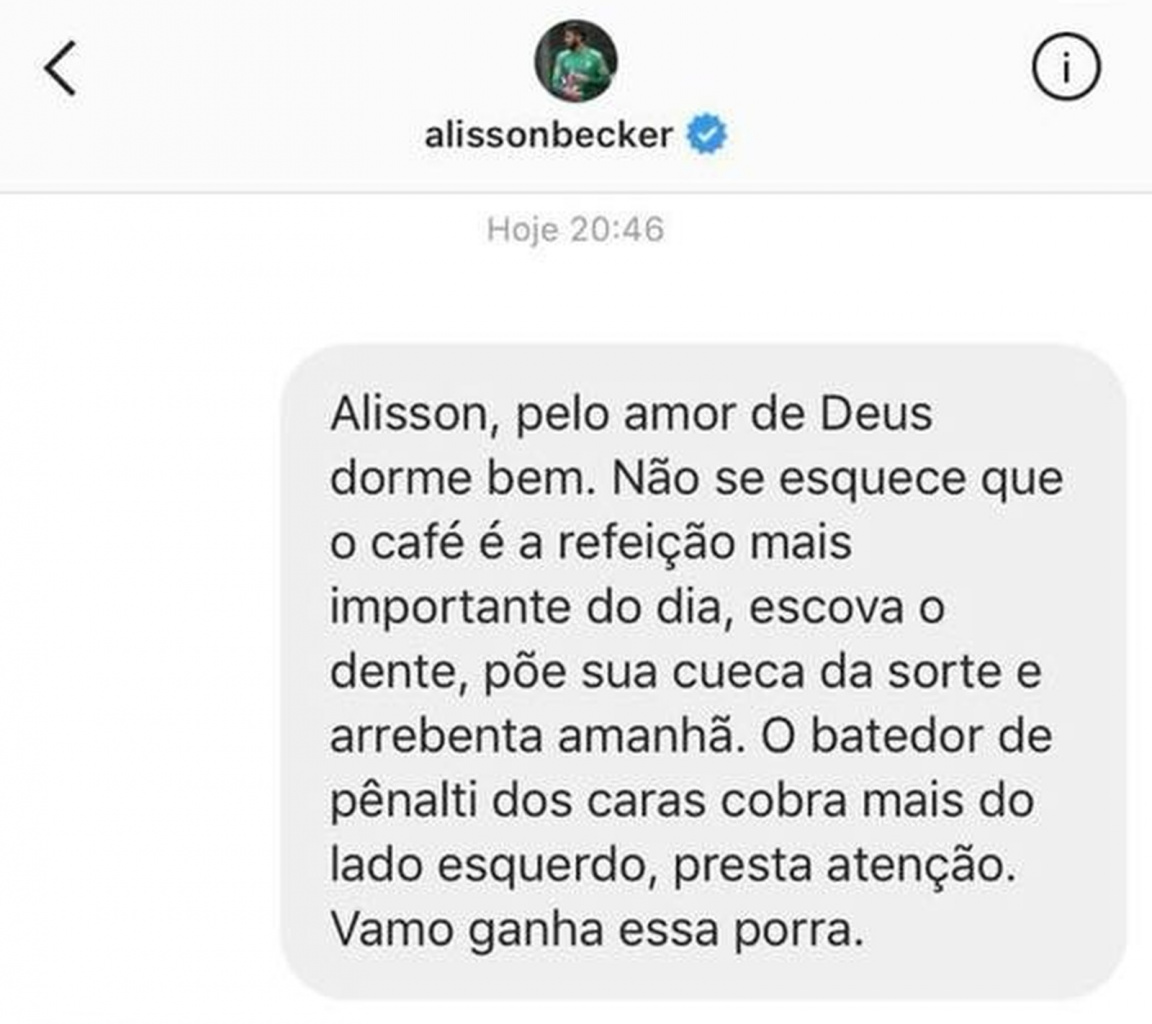Click the phrase "importante do dia"
Screen dimensions: 1152x1024
[525, 609]
